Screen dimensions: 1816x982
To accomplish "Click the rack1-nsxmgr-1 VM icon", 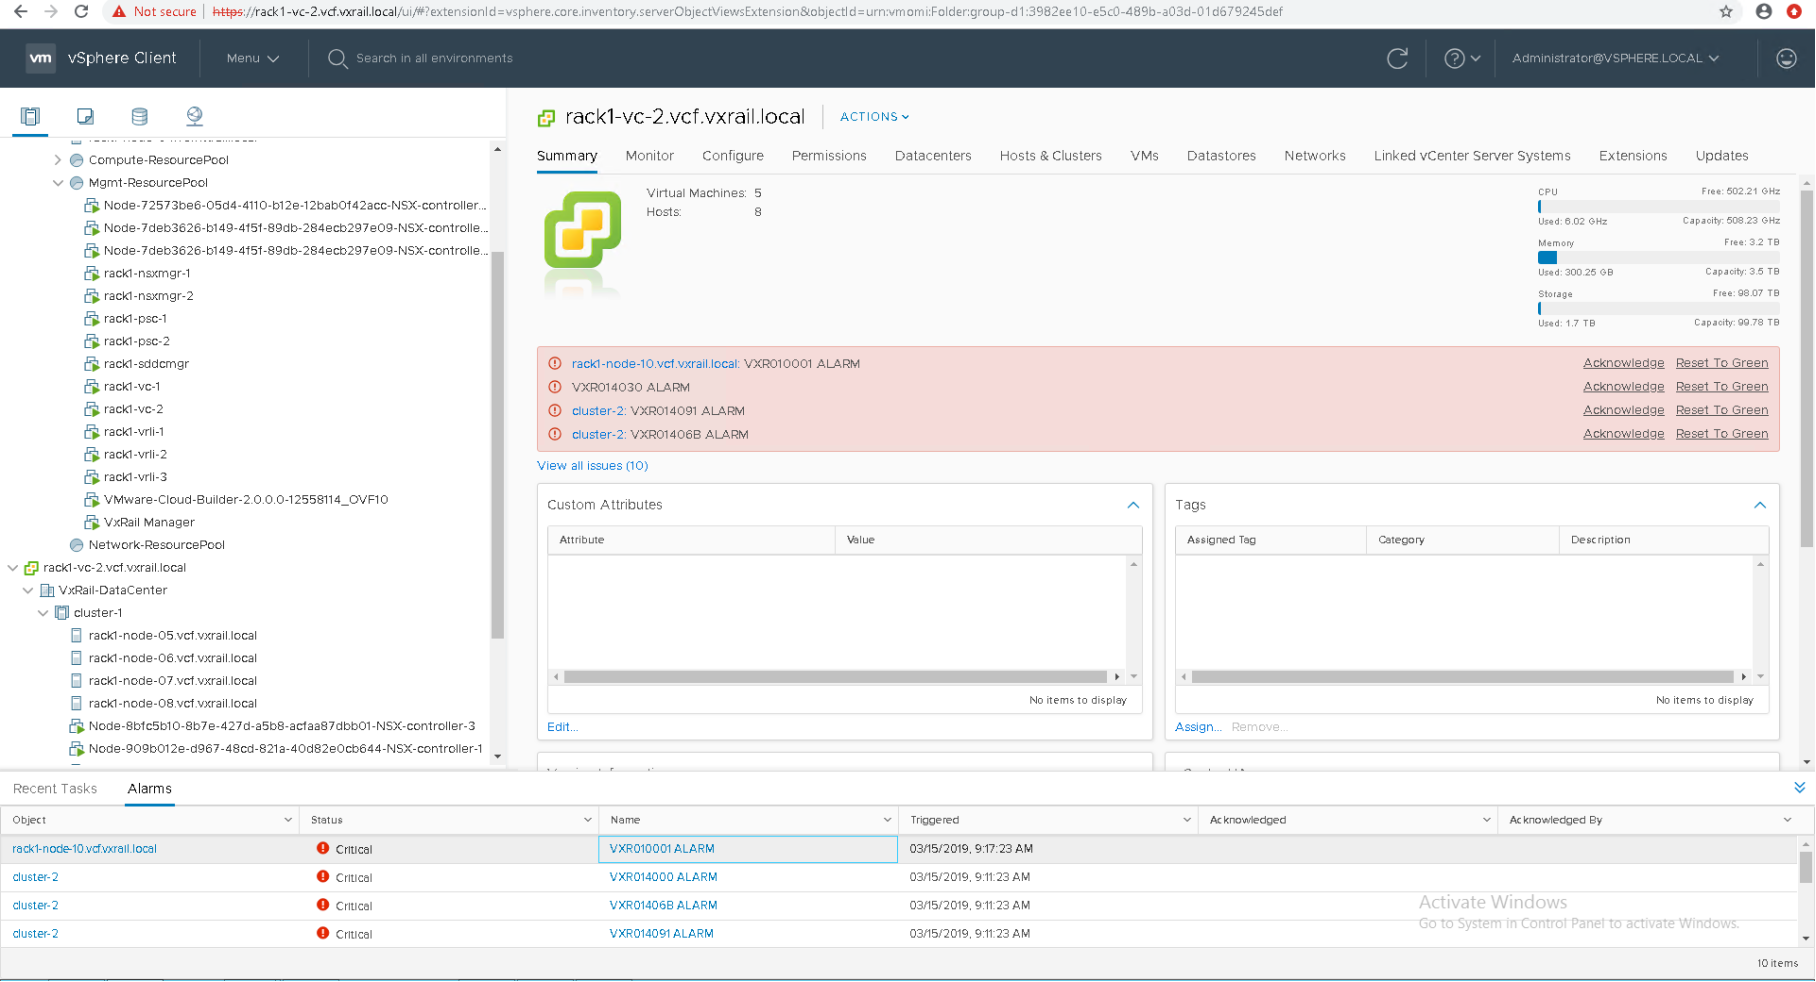I will pos(92,273).
